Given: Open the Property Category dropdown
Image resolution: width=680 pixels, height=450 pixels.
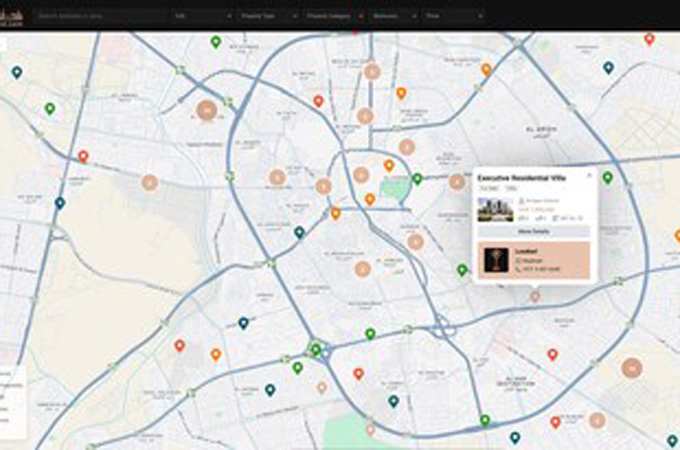Looking at the screenshot, I should pos(332,16).
